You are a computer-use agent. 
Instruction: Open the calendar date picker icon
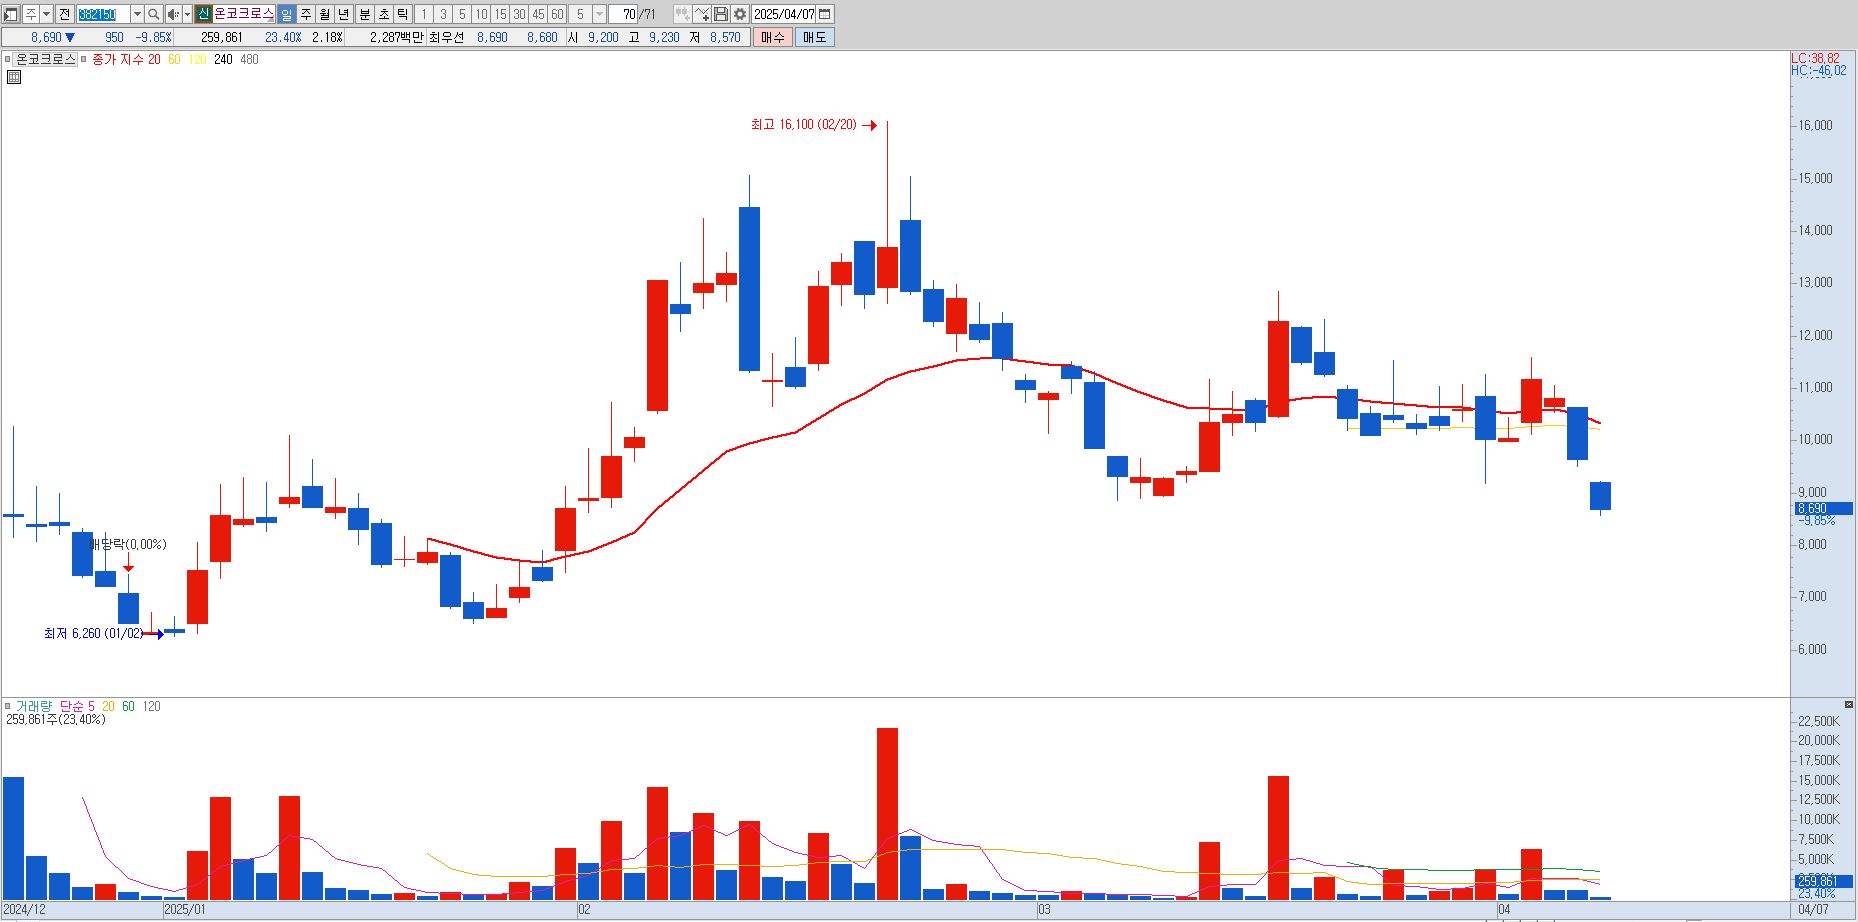[825, 14]
